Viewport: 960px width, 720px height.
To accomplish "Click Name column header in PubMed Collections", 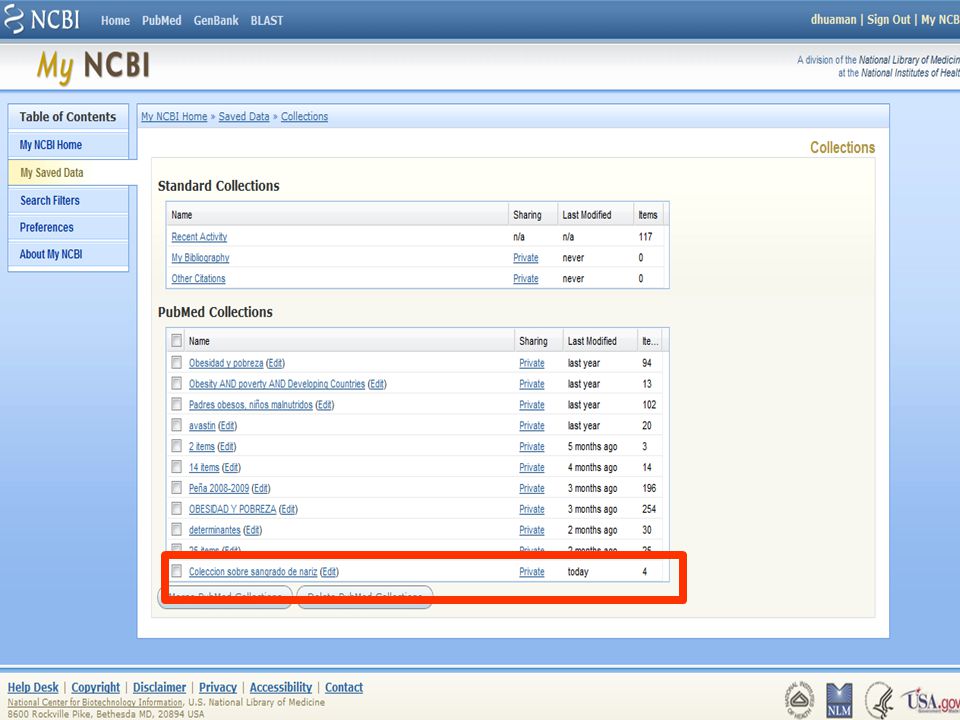I will coord(199,341).
